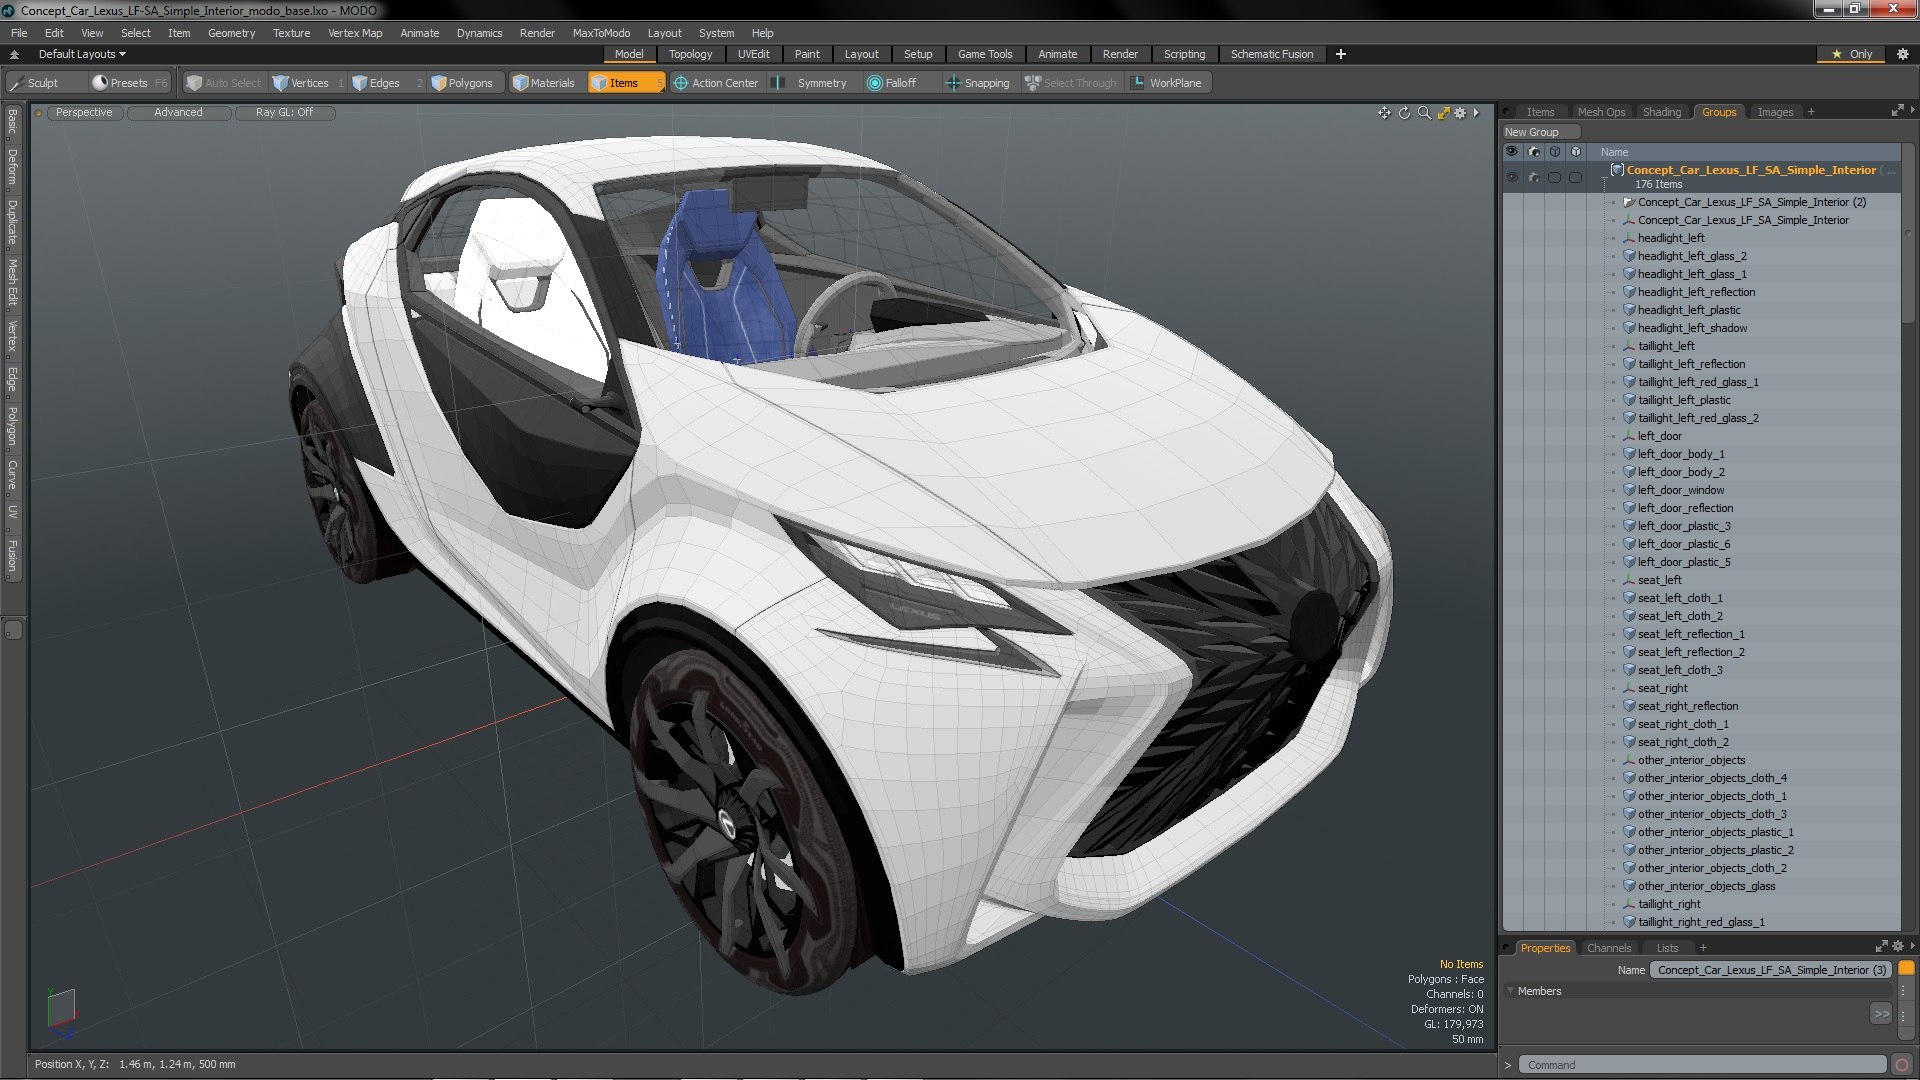The width and height of the screenshot is (1920, 1080).
Task: Open the Perspective view type dropdown
Action: 84,113
